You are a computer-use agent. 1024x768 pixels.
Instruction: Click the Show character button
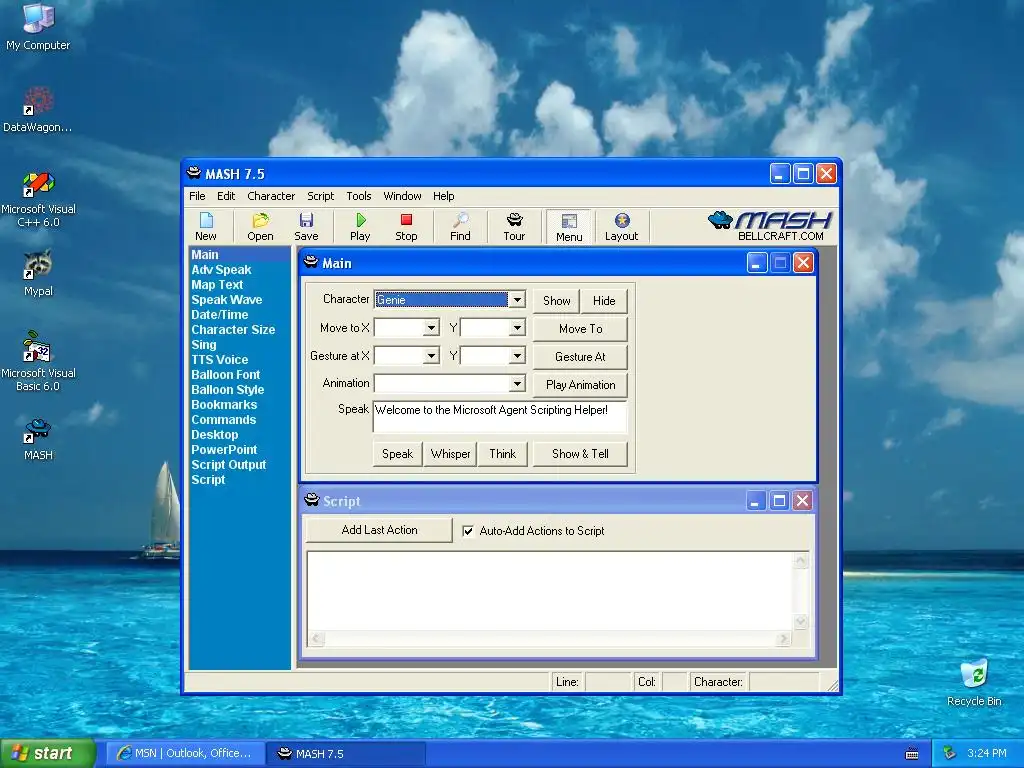(x=556, y=300)
